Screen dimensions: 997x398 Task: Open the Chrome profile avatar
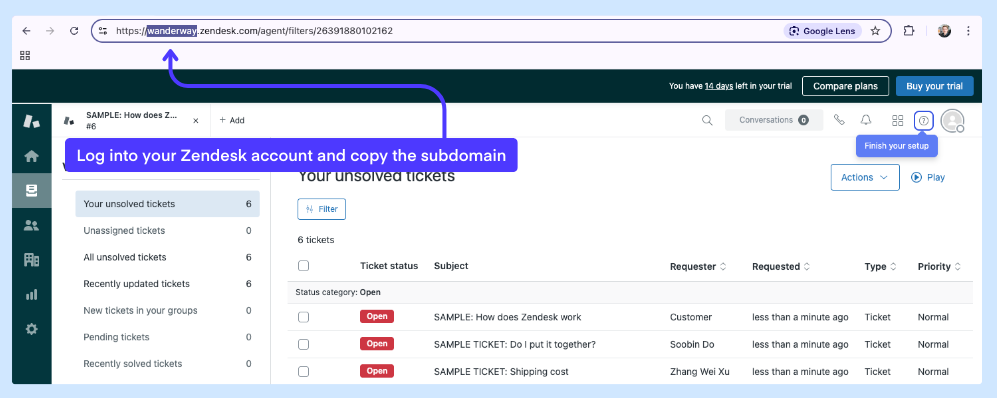click(944, 31)
